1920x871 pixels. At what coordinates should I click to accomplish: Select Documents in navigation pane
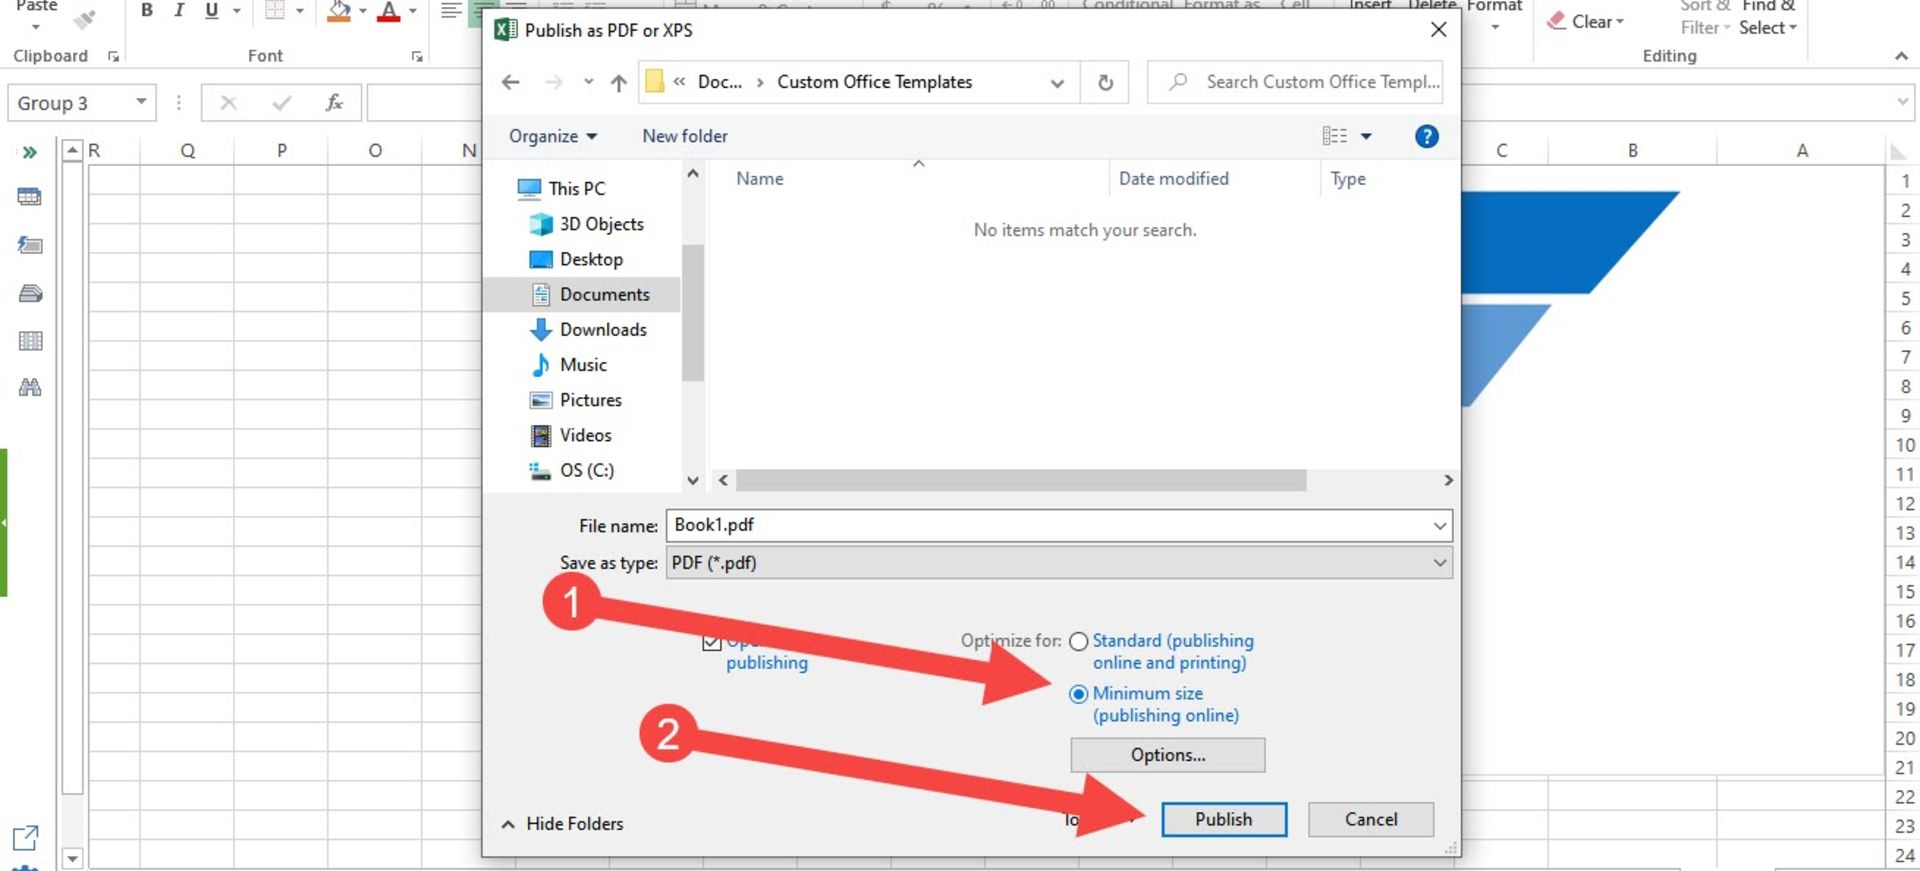[604, 294]
